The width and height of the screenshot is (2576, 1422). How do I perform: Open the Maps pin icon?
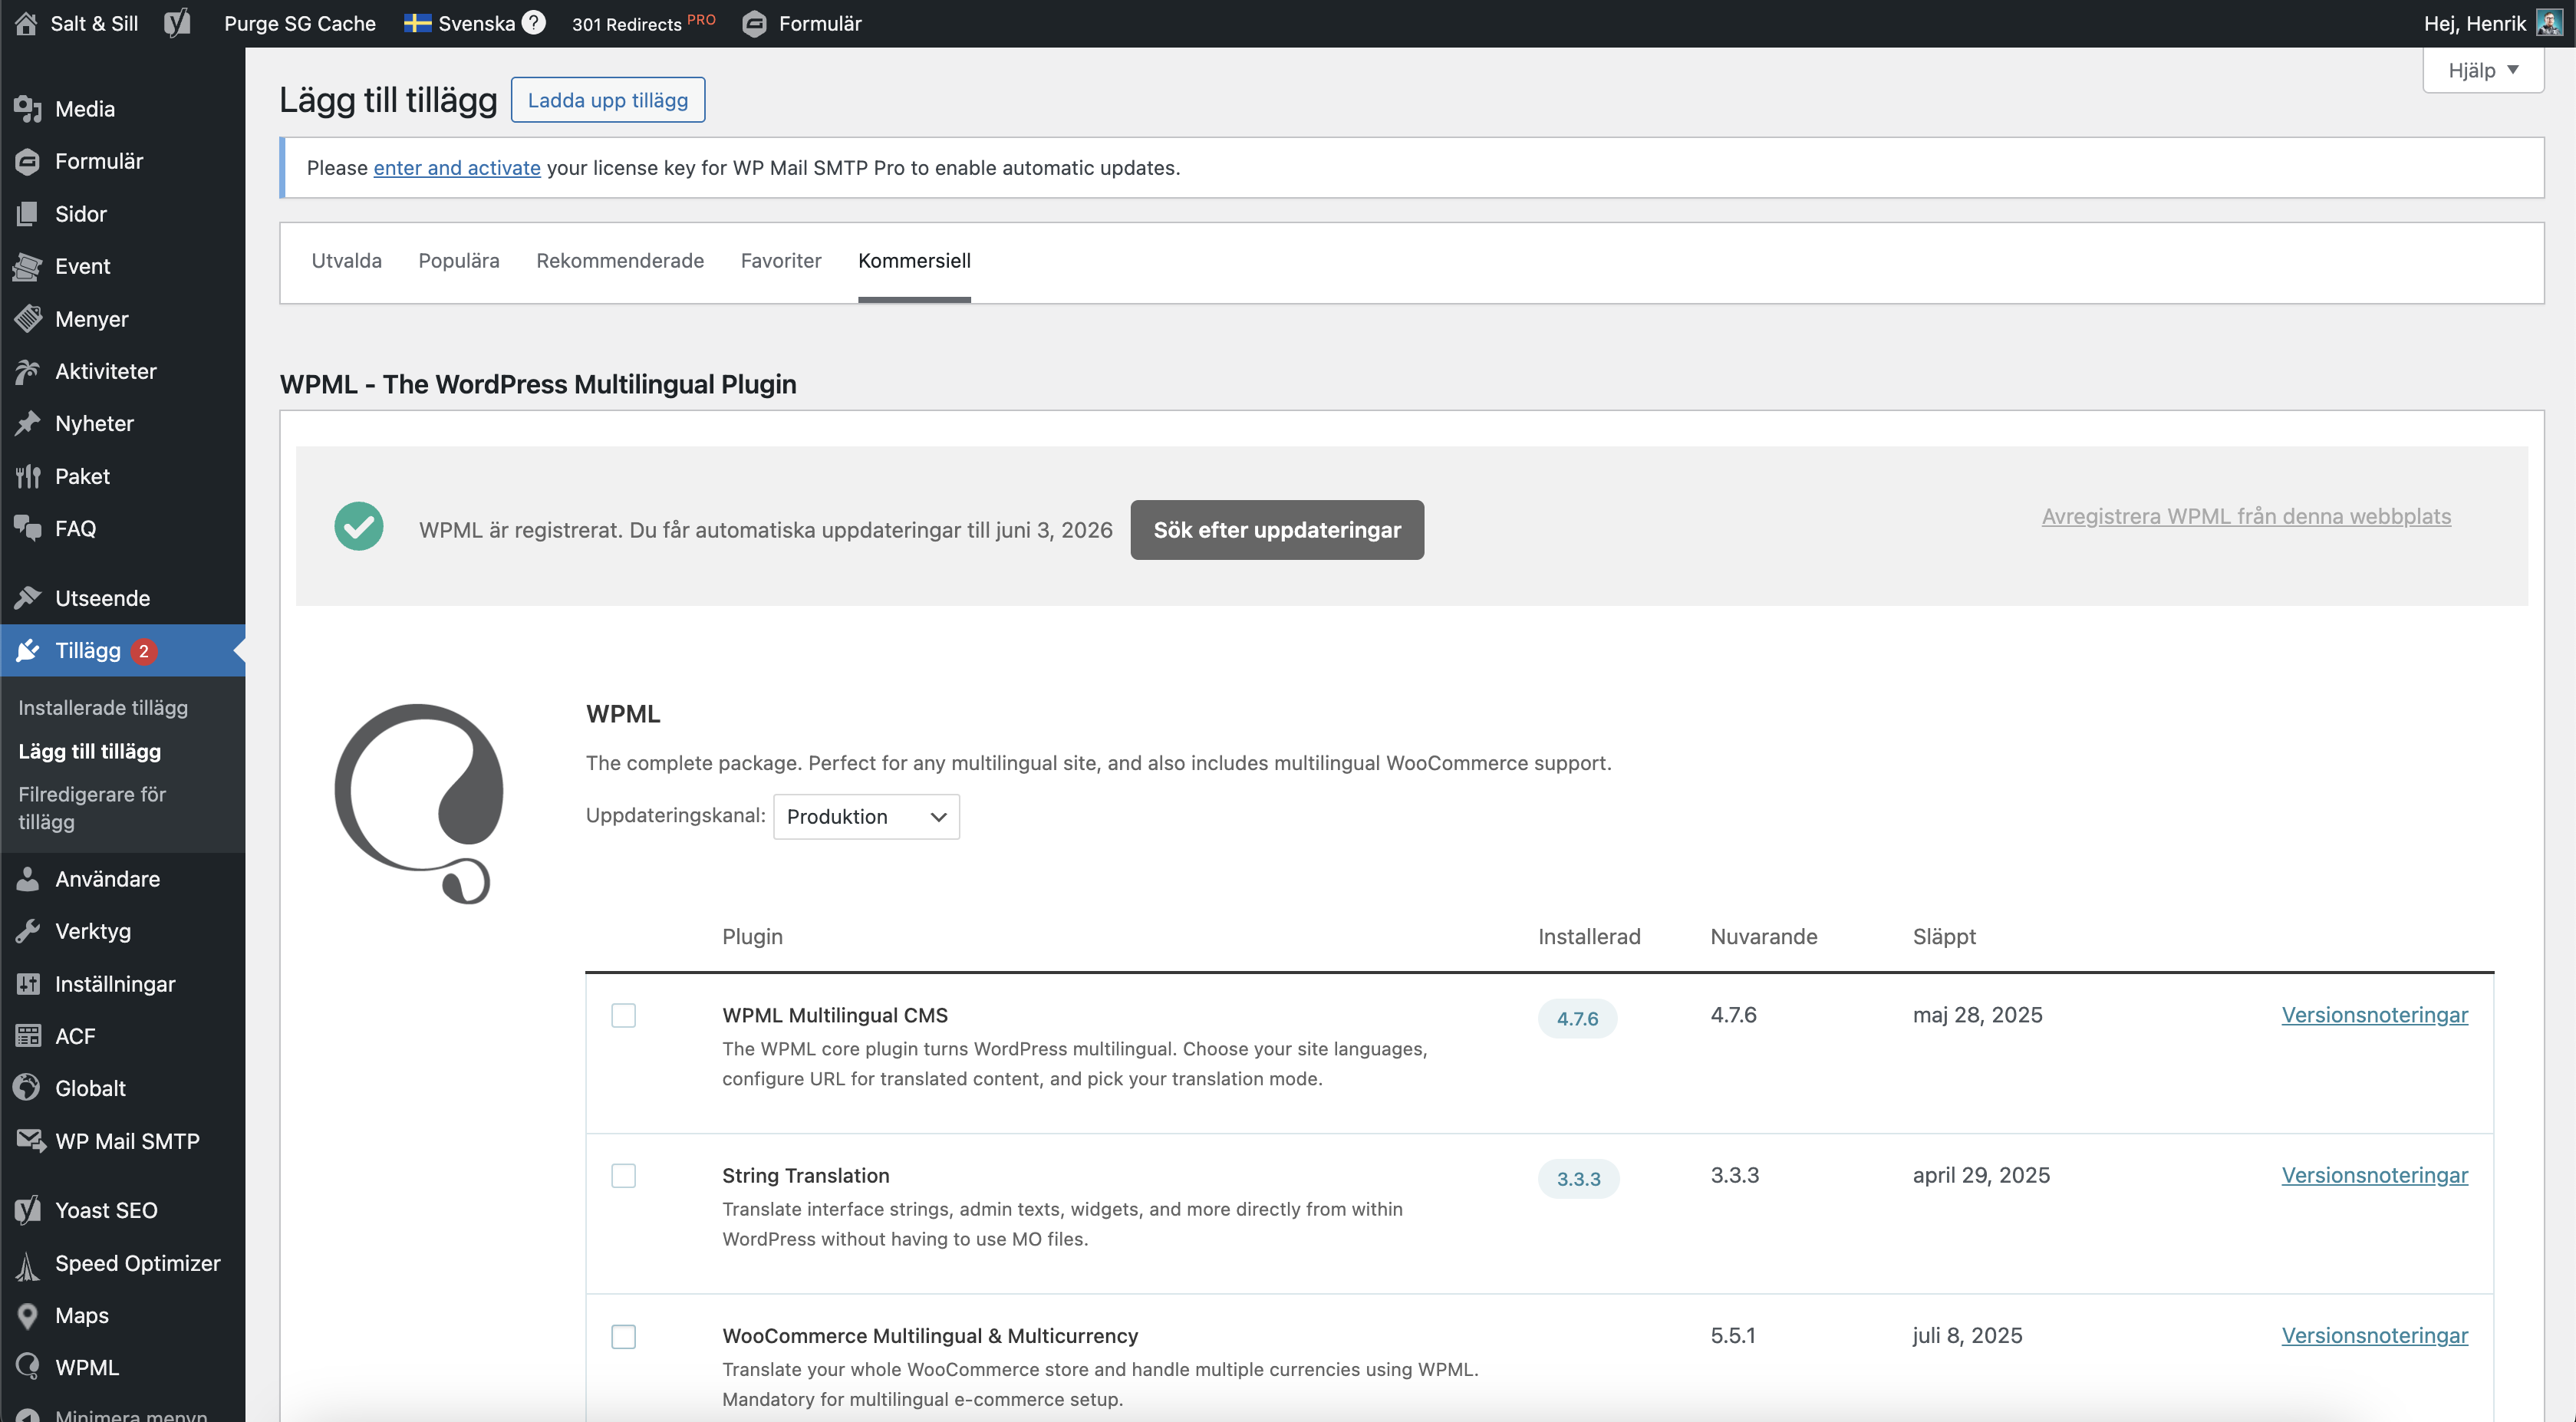pos(28,1315)
